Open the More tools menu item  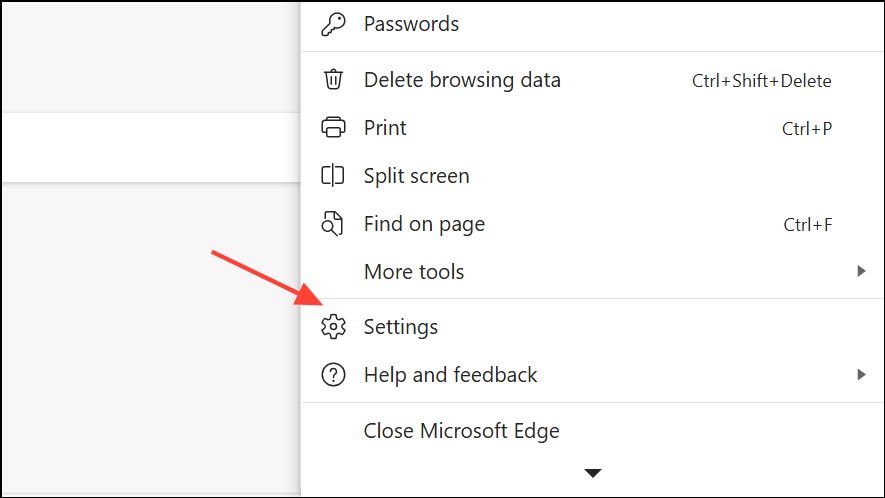(x=414, y=272)
